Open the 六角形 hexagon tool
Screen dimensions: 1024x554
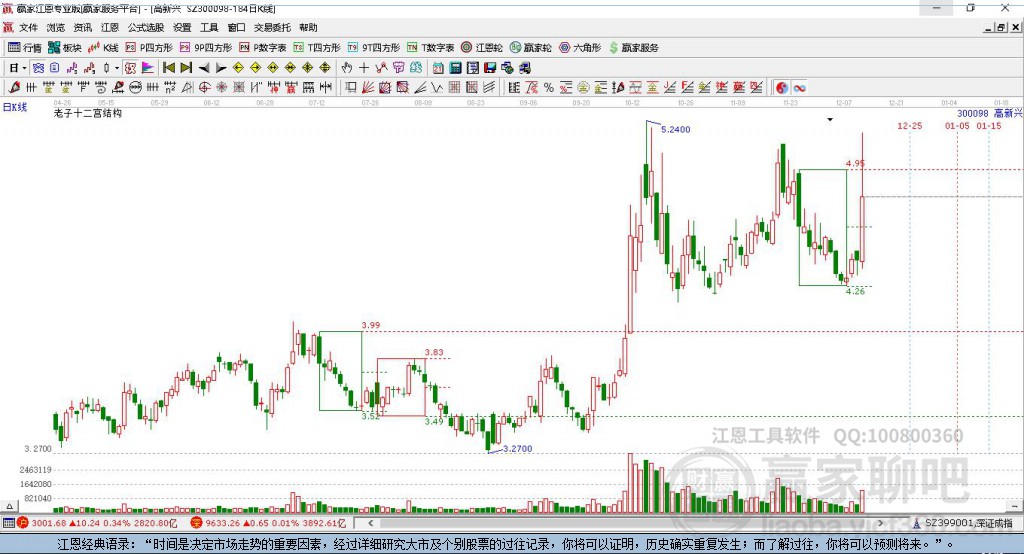point(580,48)
